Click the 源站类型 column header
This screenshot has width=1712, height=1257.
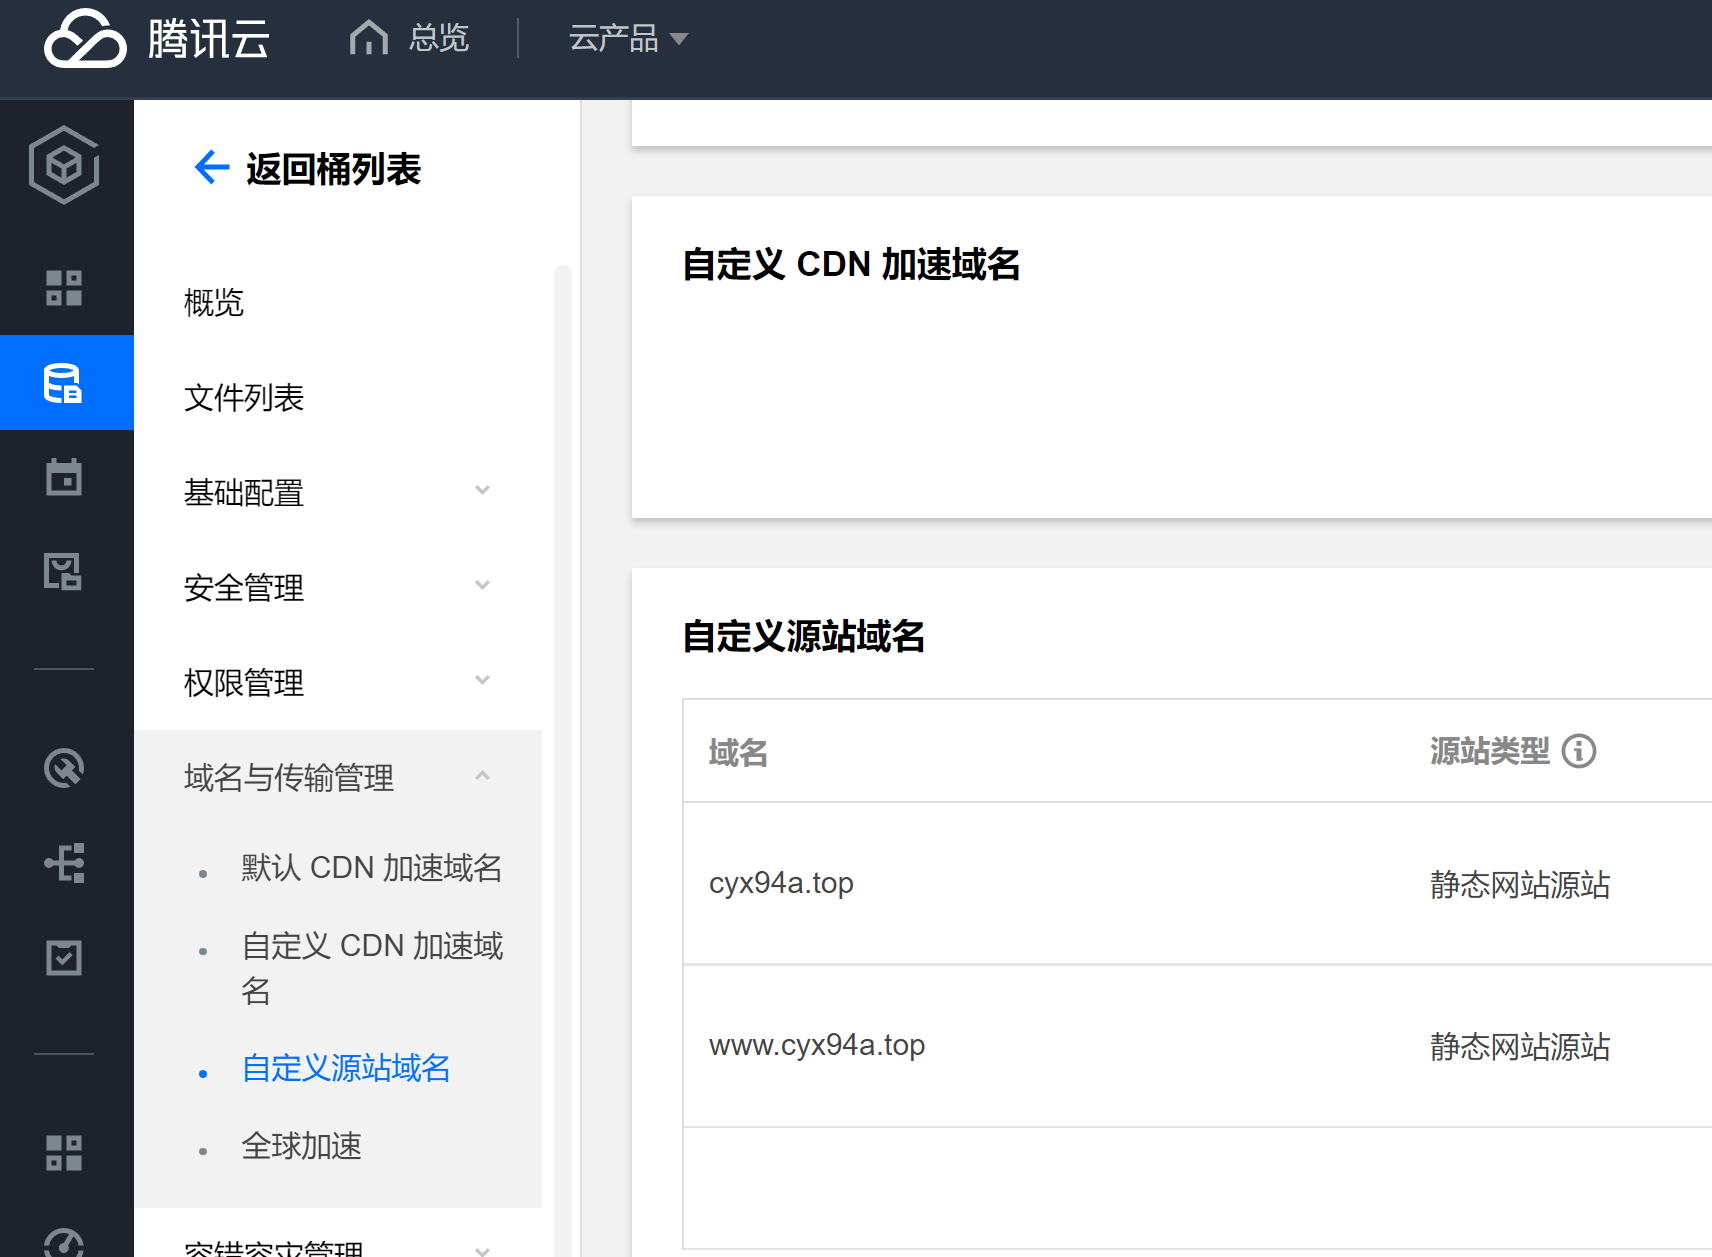coord(1490,751)
